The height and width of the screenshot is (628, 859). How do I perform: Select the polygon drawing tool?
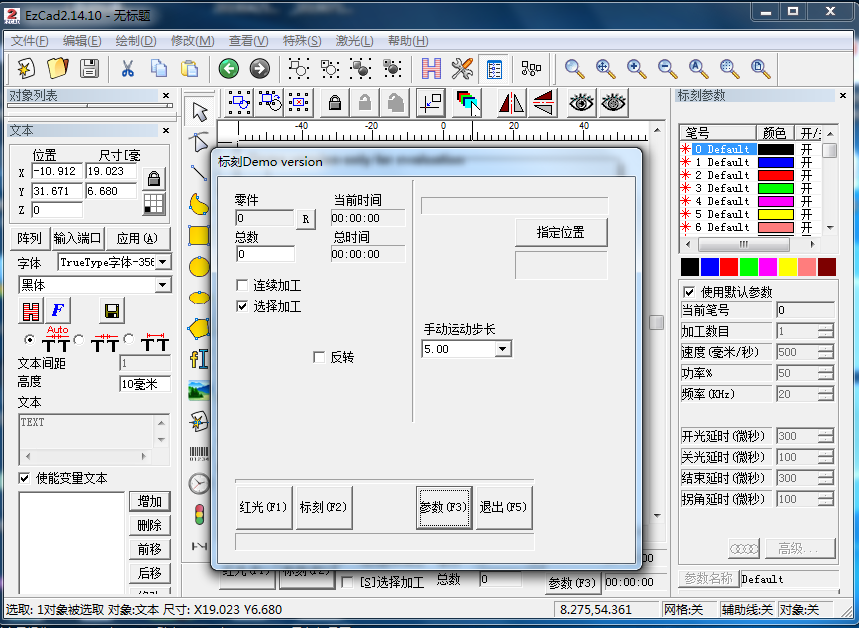pyautogui.click(x=199, y=328)
